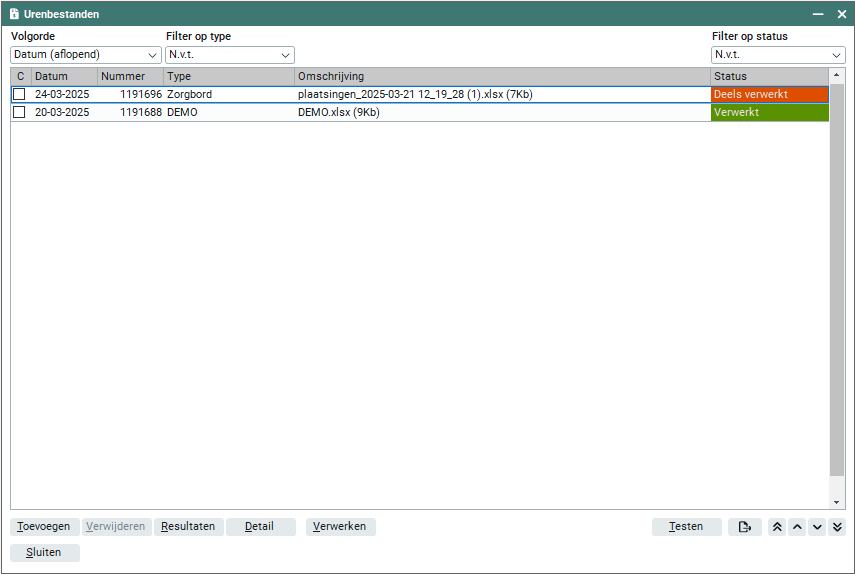Expand the Filter op type dropdown

[230, 55]
